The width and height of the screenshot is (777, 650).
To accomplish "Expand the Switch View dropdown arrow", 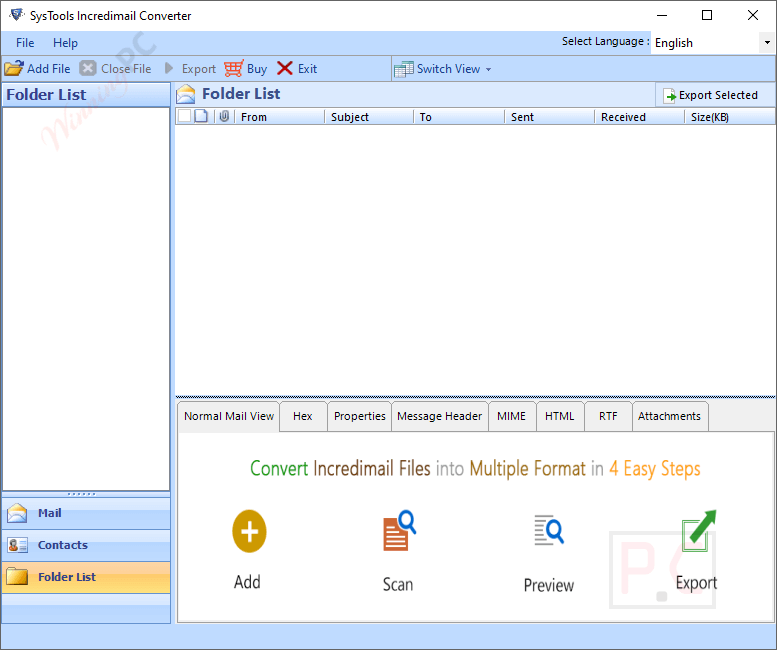I will click(x=489, y=69).
